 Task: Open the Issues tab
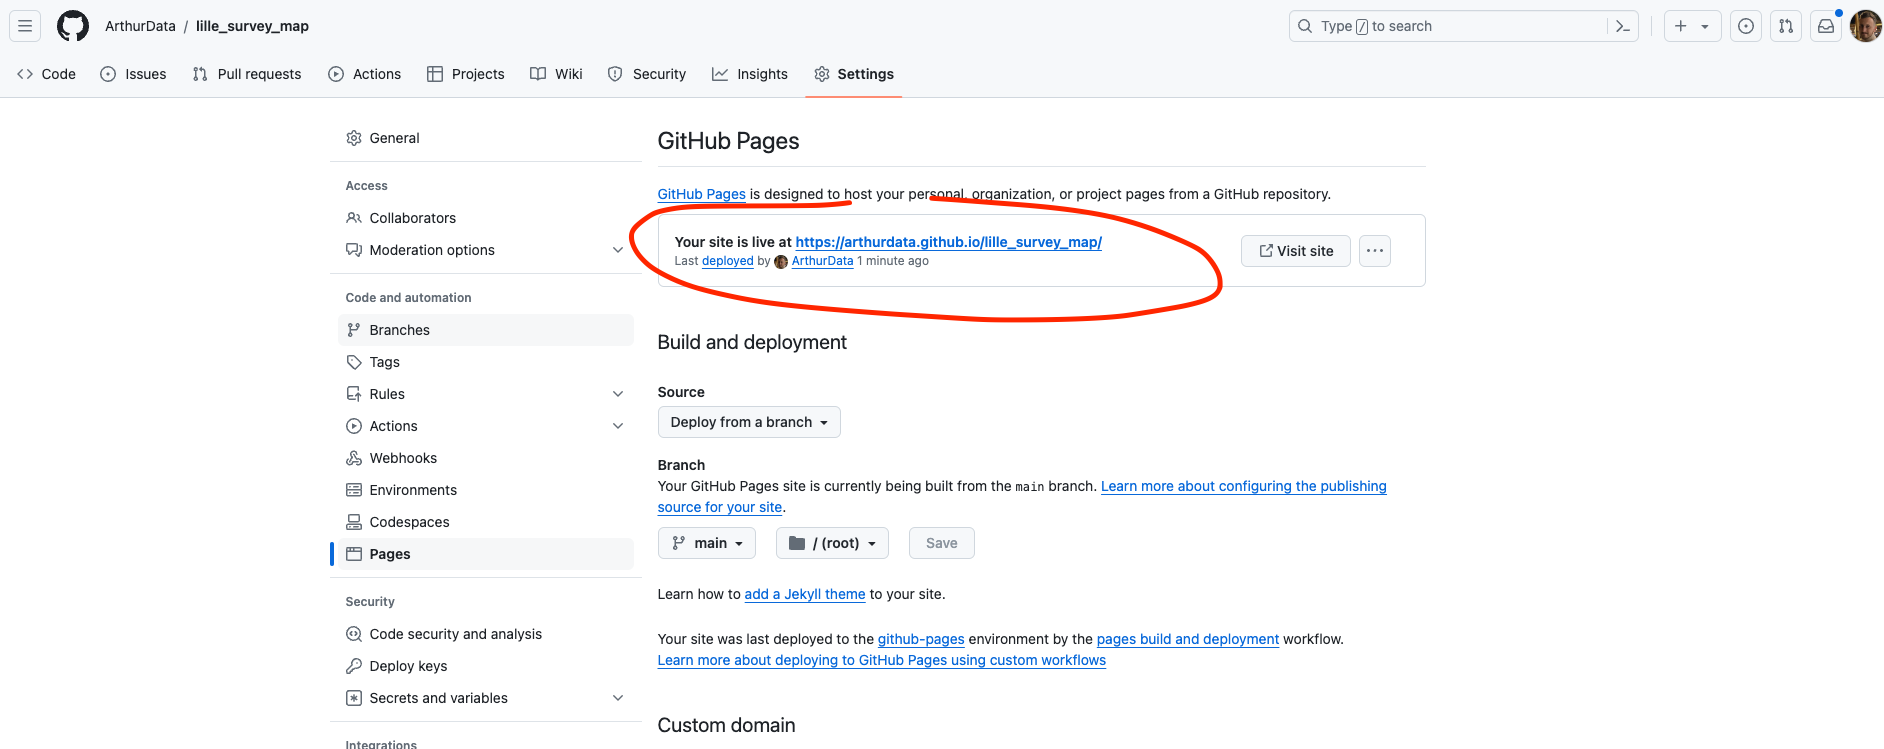click(134, 74)
